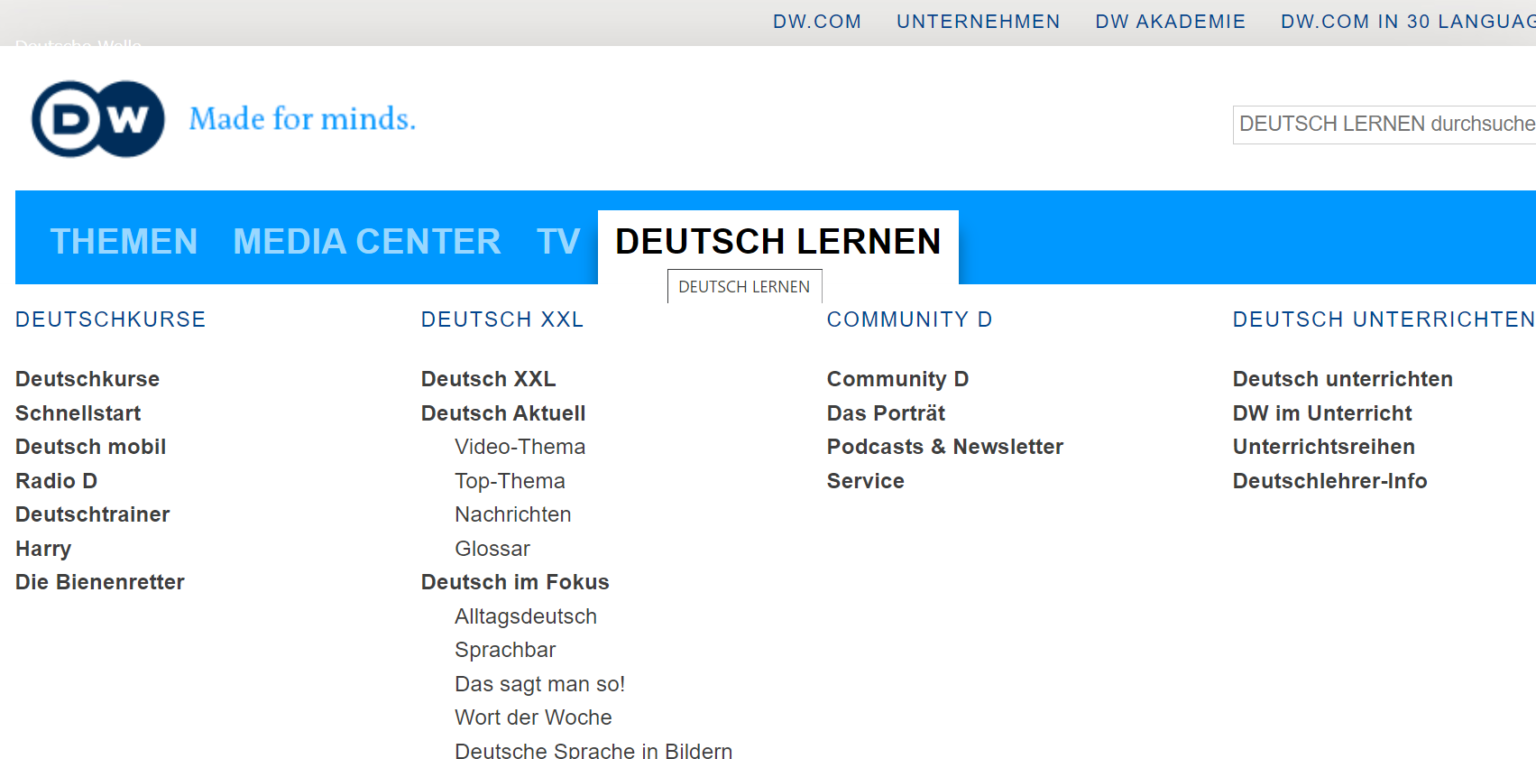Image resolution: width=1536 pixels, height=759 pixels.
Task: Open the MEDIA CENTER menu tab
Action: pos(366,240)
